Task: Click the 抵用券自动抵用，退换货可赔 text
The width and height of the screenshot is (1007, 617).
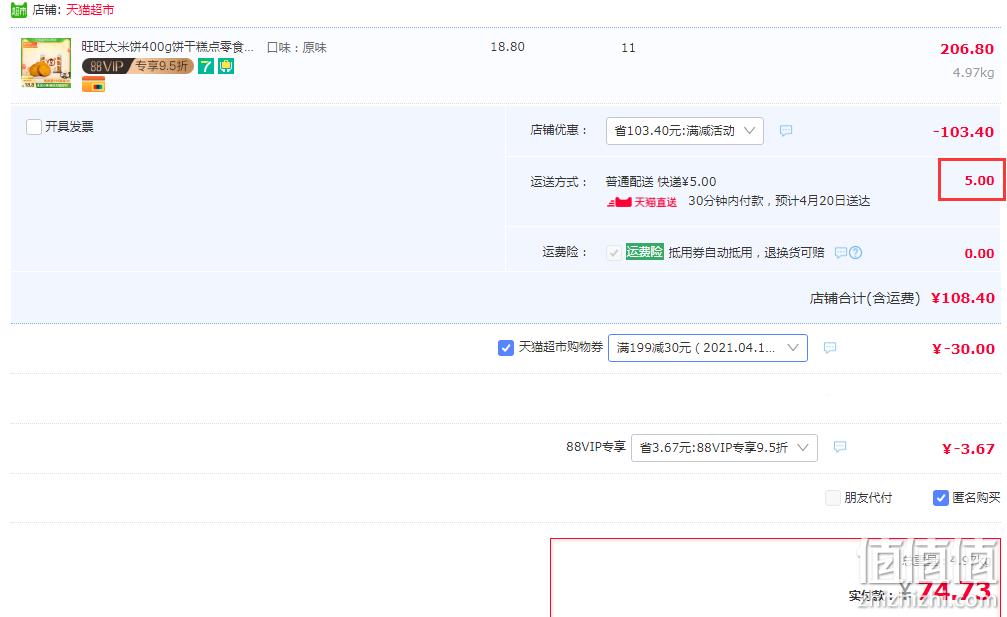Action: 746,252
